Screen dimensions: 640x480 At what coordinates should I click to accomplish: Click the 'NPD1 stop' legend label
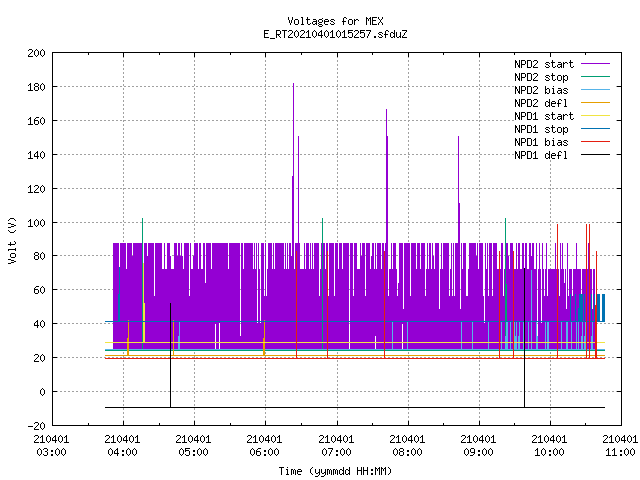[x=541, y=129]
